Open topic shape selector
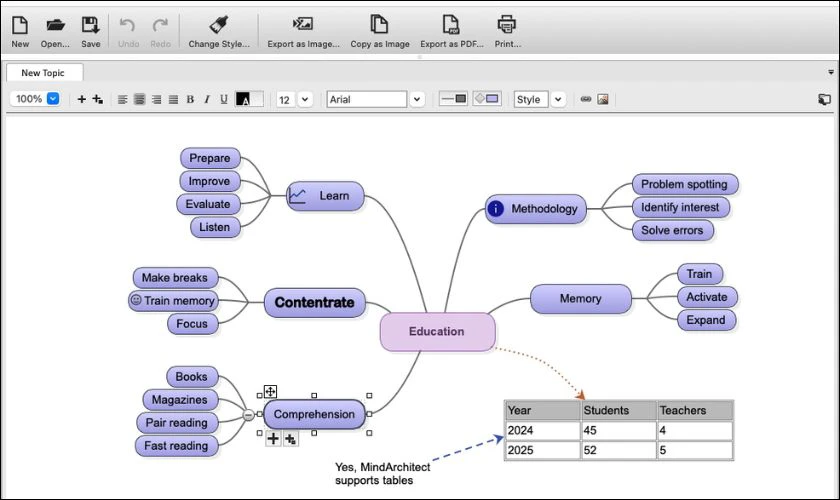The height and width of the screenshot is (500, 840). click(x=486, y=99)
